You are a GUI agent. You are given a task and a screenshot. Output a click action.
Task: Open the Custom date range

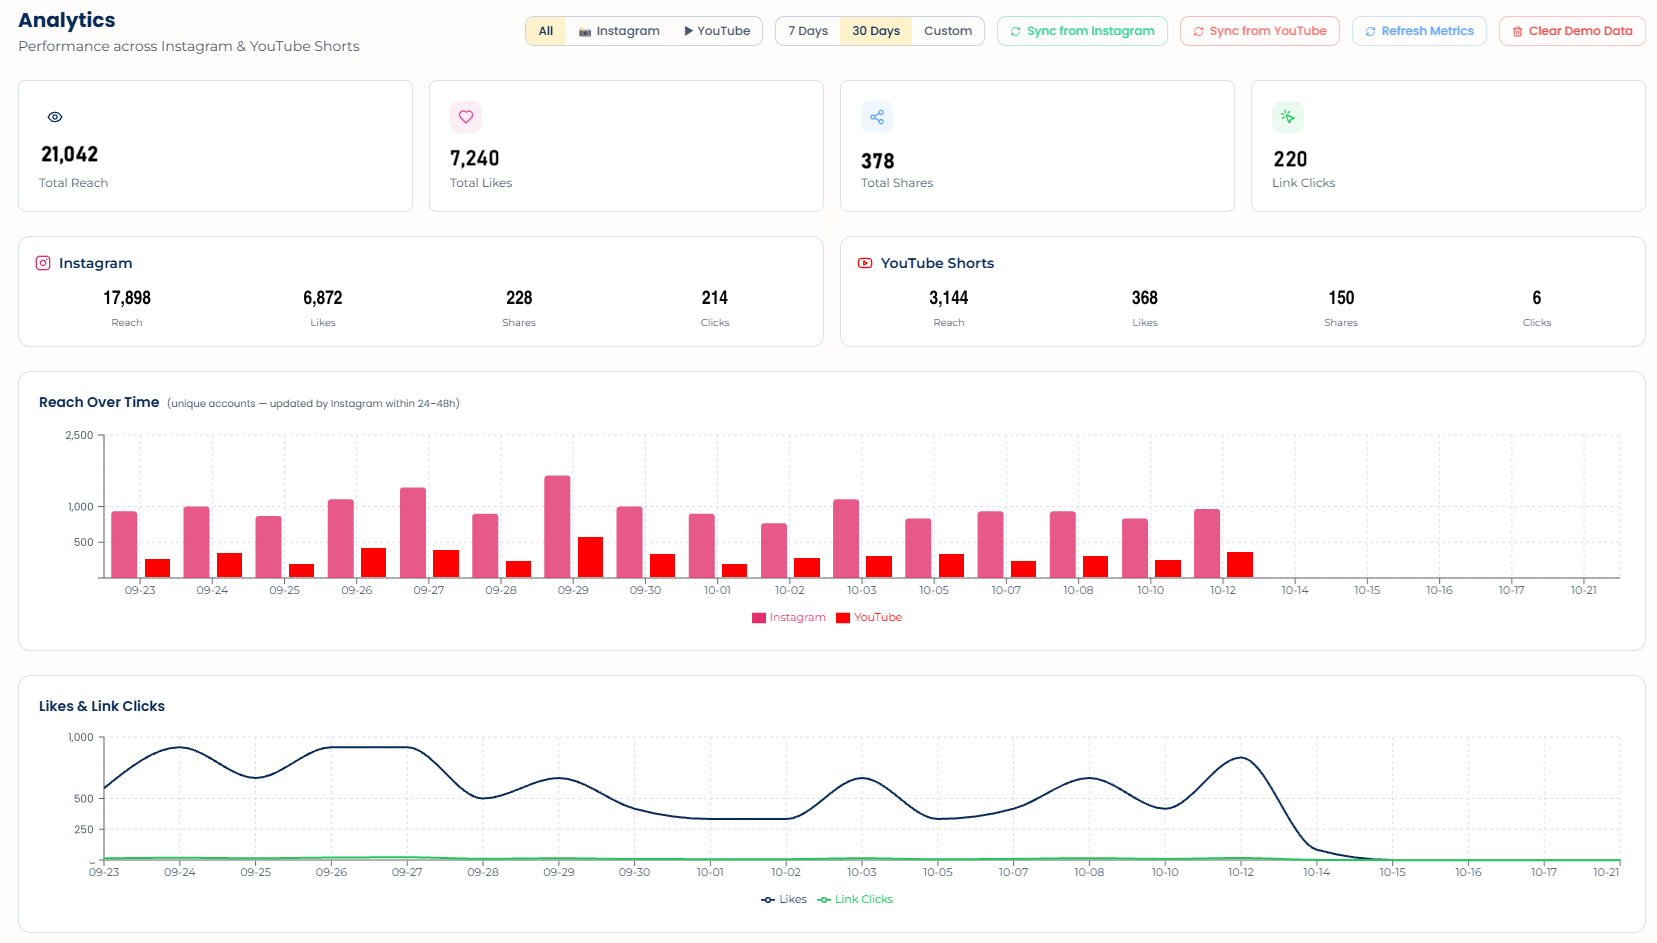[x=948, y=31]
